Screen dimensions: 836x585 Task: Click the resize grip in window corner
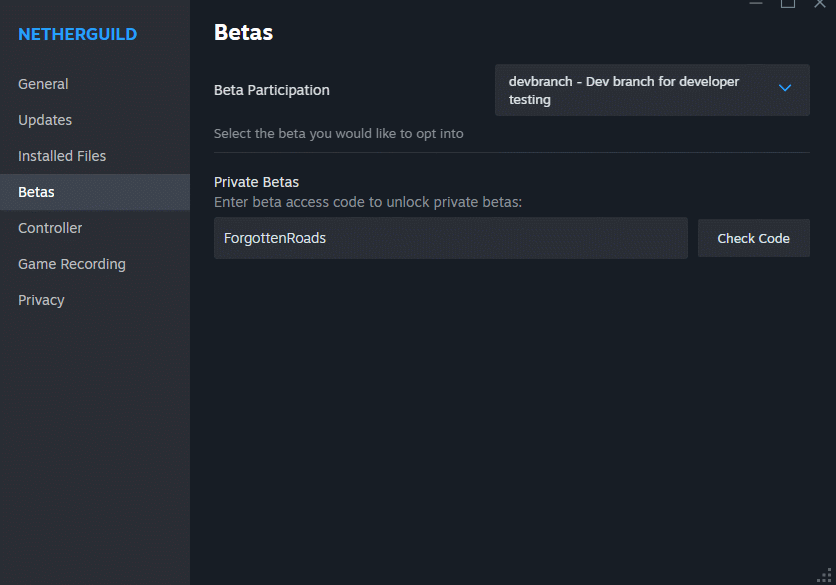coord(826,576)
